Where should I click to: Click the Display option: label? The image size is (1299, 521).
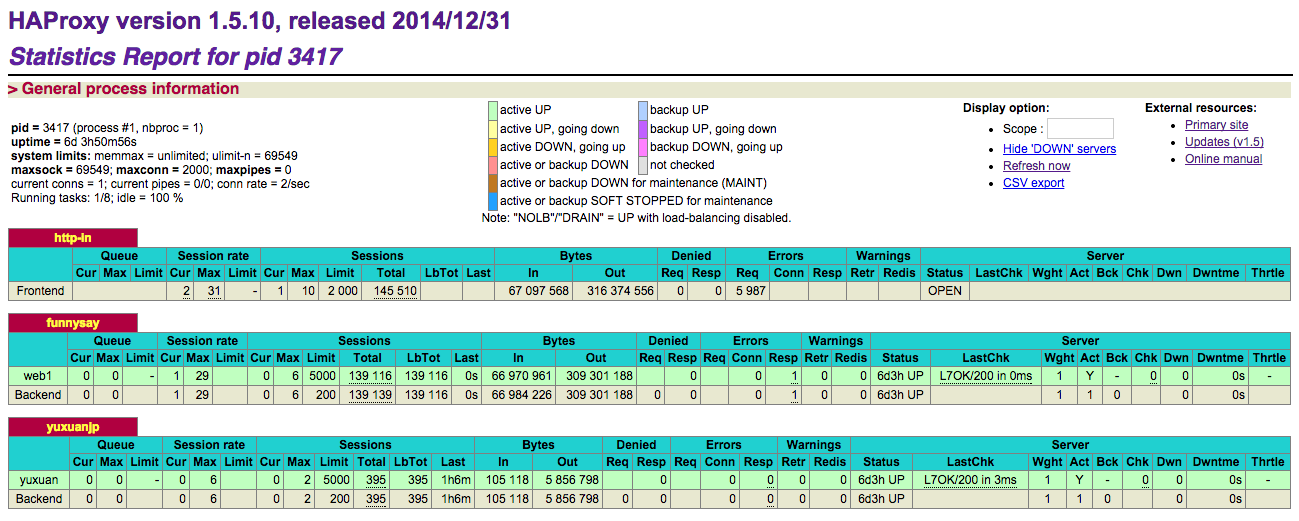[x=1006, y=108]
